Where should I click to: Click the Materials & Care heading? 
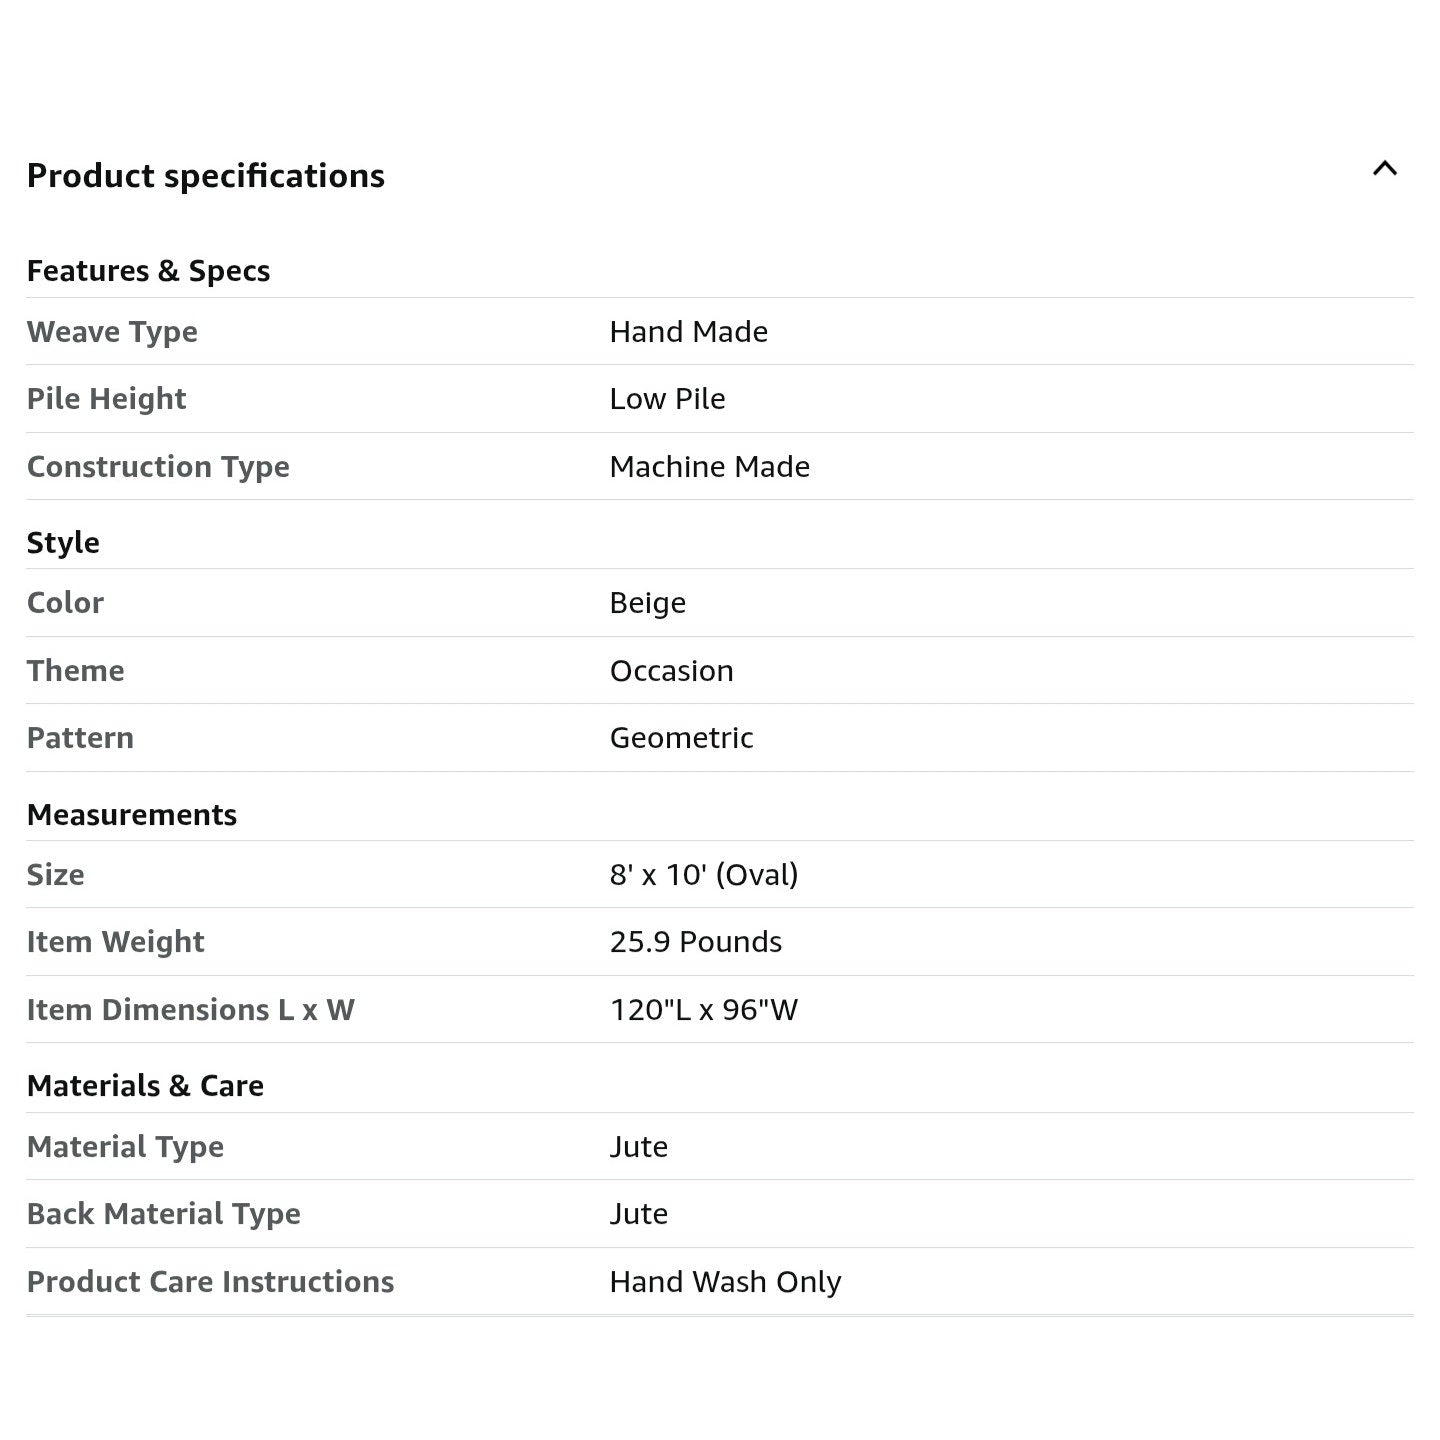click(x=145, y=1086)
